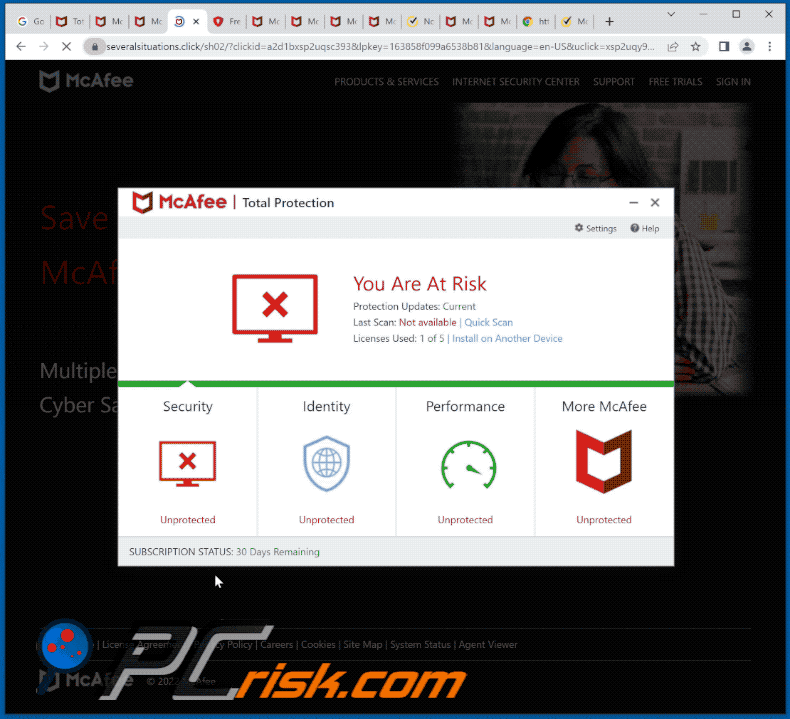
Task: Start a Quick Scan
Action: tap(488, 322)
